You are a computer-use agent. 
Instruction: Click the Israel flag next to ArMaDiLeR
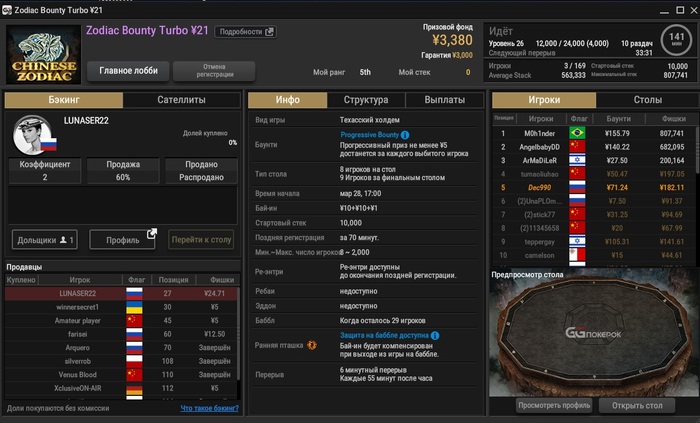point(577,160)
